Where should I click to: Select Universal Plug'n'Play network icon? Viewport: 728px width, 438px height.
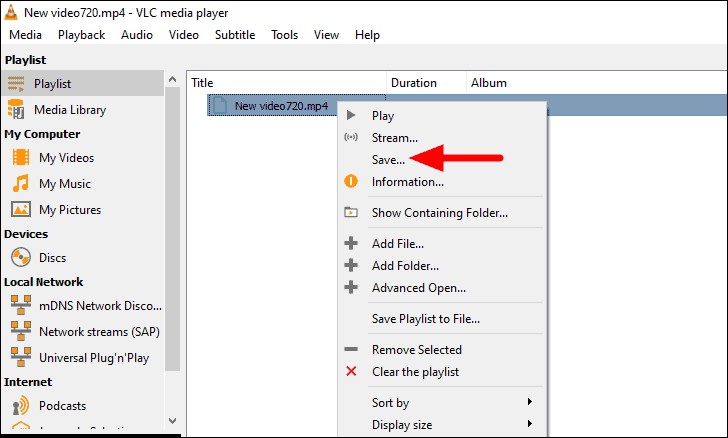(x=21, y=357)
